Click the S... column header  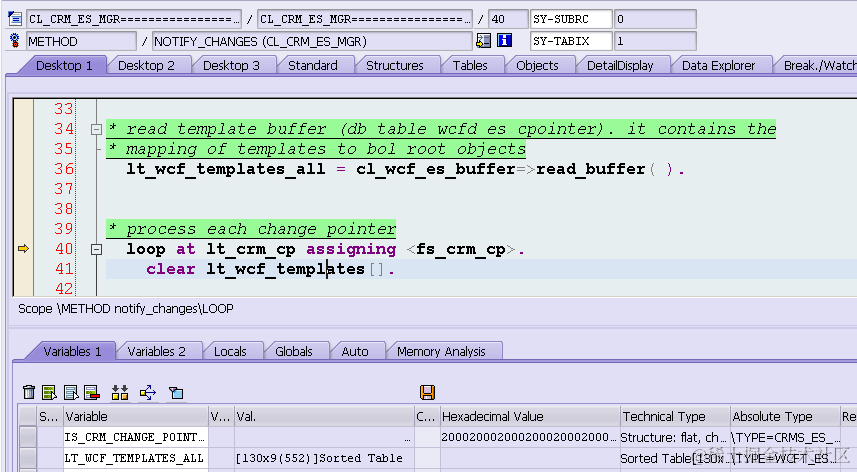(50, 416)
